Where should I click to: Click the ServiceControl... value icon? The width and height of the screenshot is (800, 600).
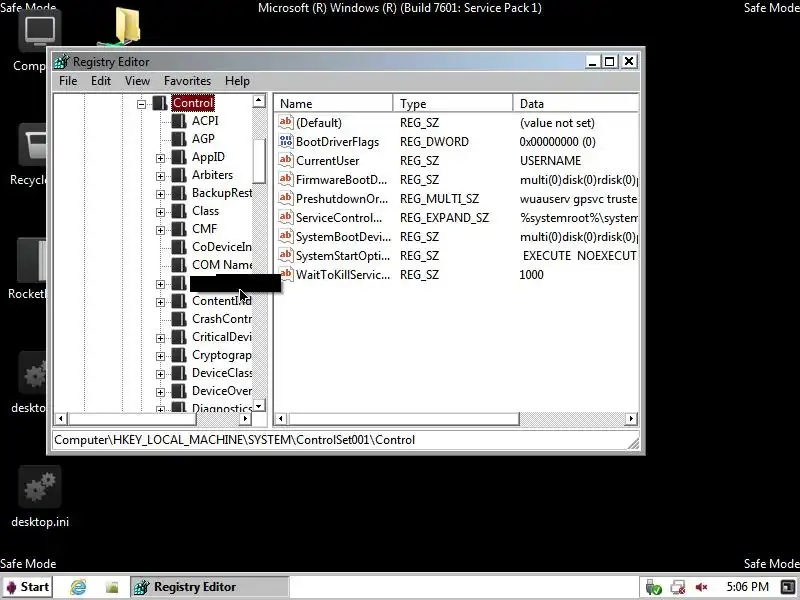click(x=286, y=217)
